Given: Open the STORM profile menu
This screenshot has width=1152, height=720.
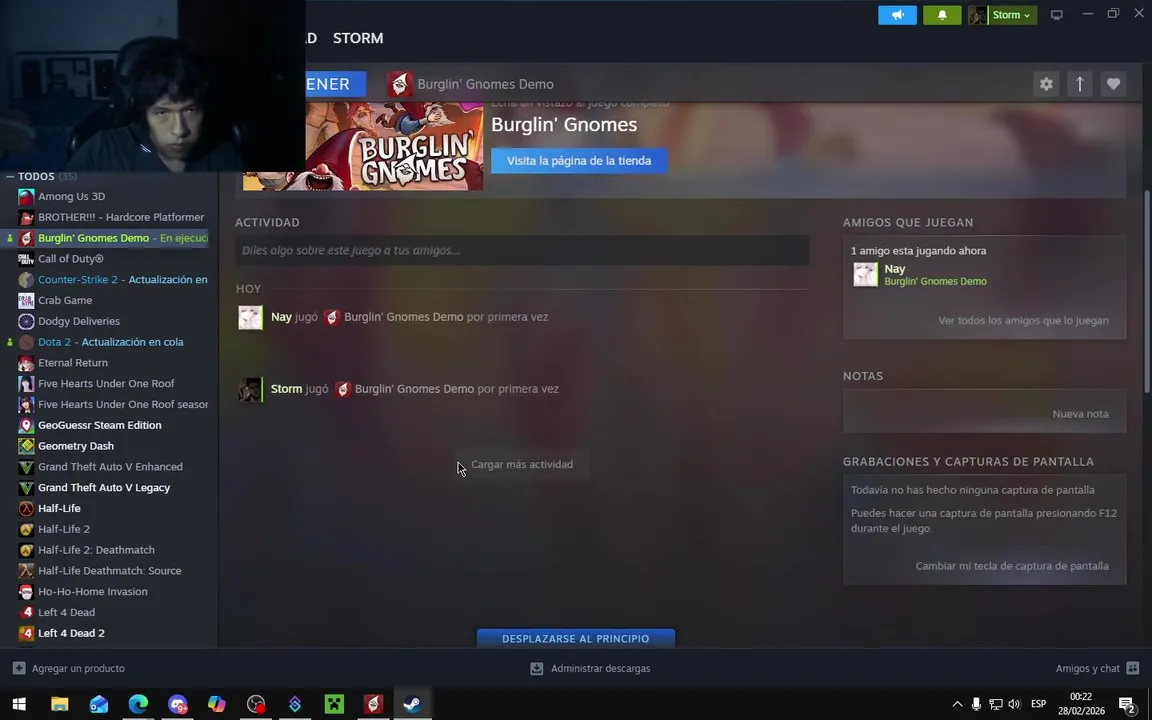Looking at the screenshot, I should (x=358, y=38).
